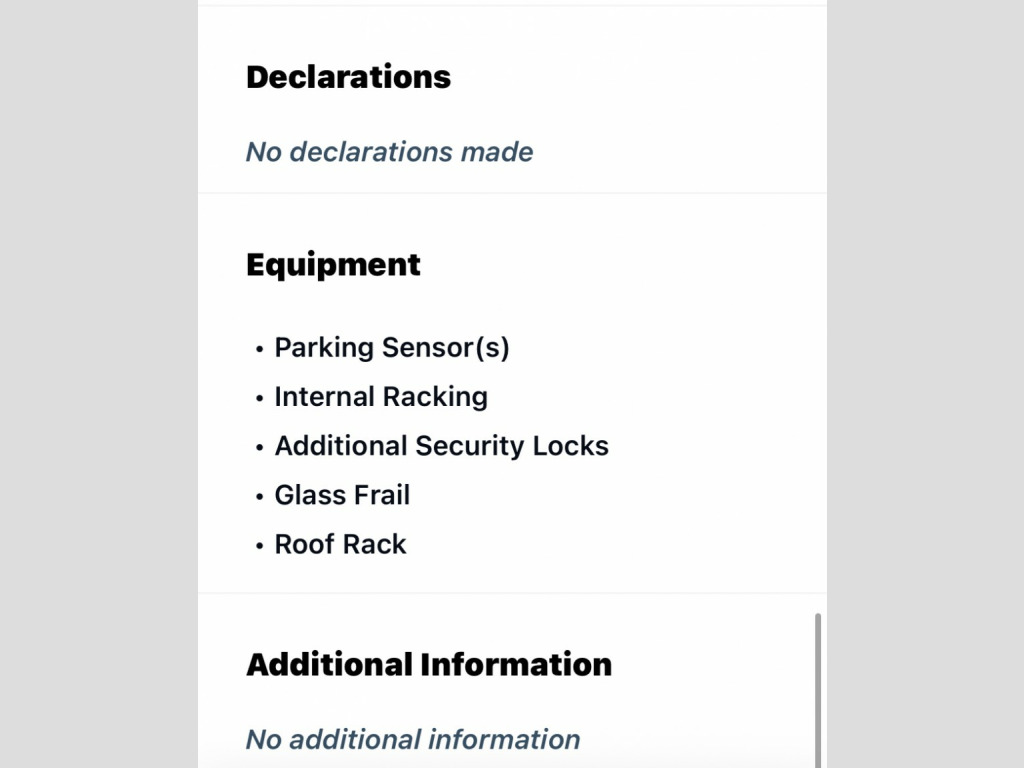Click the bullet beside Parking Sensor(s)
The width and height of the screenshot is (1024, 768).
point(260,349)
